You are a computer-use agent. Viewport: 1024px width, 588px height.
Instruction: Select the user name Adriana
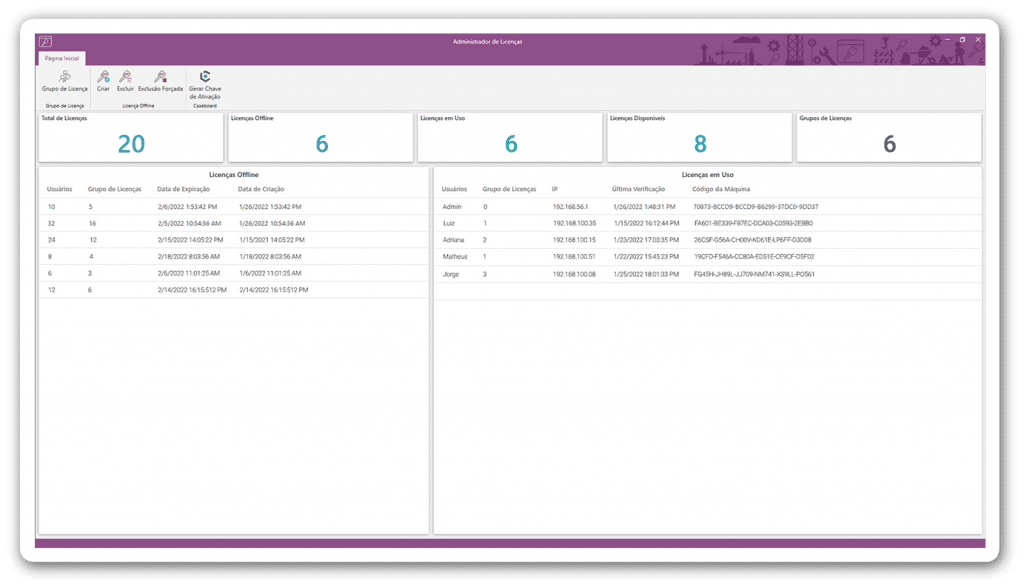point(453,240)
